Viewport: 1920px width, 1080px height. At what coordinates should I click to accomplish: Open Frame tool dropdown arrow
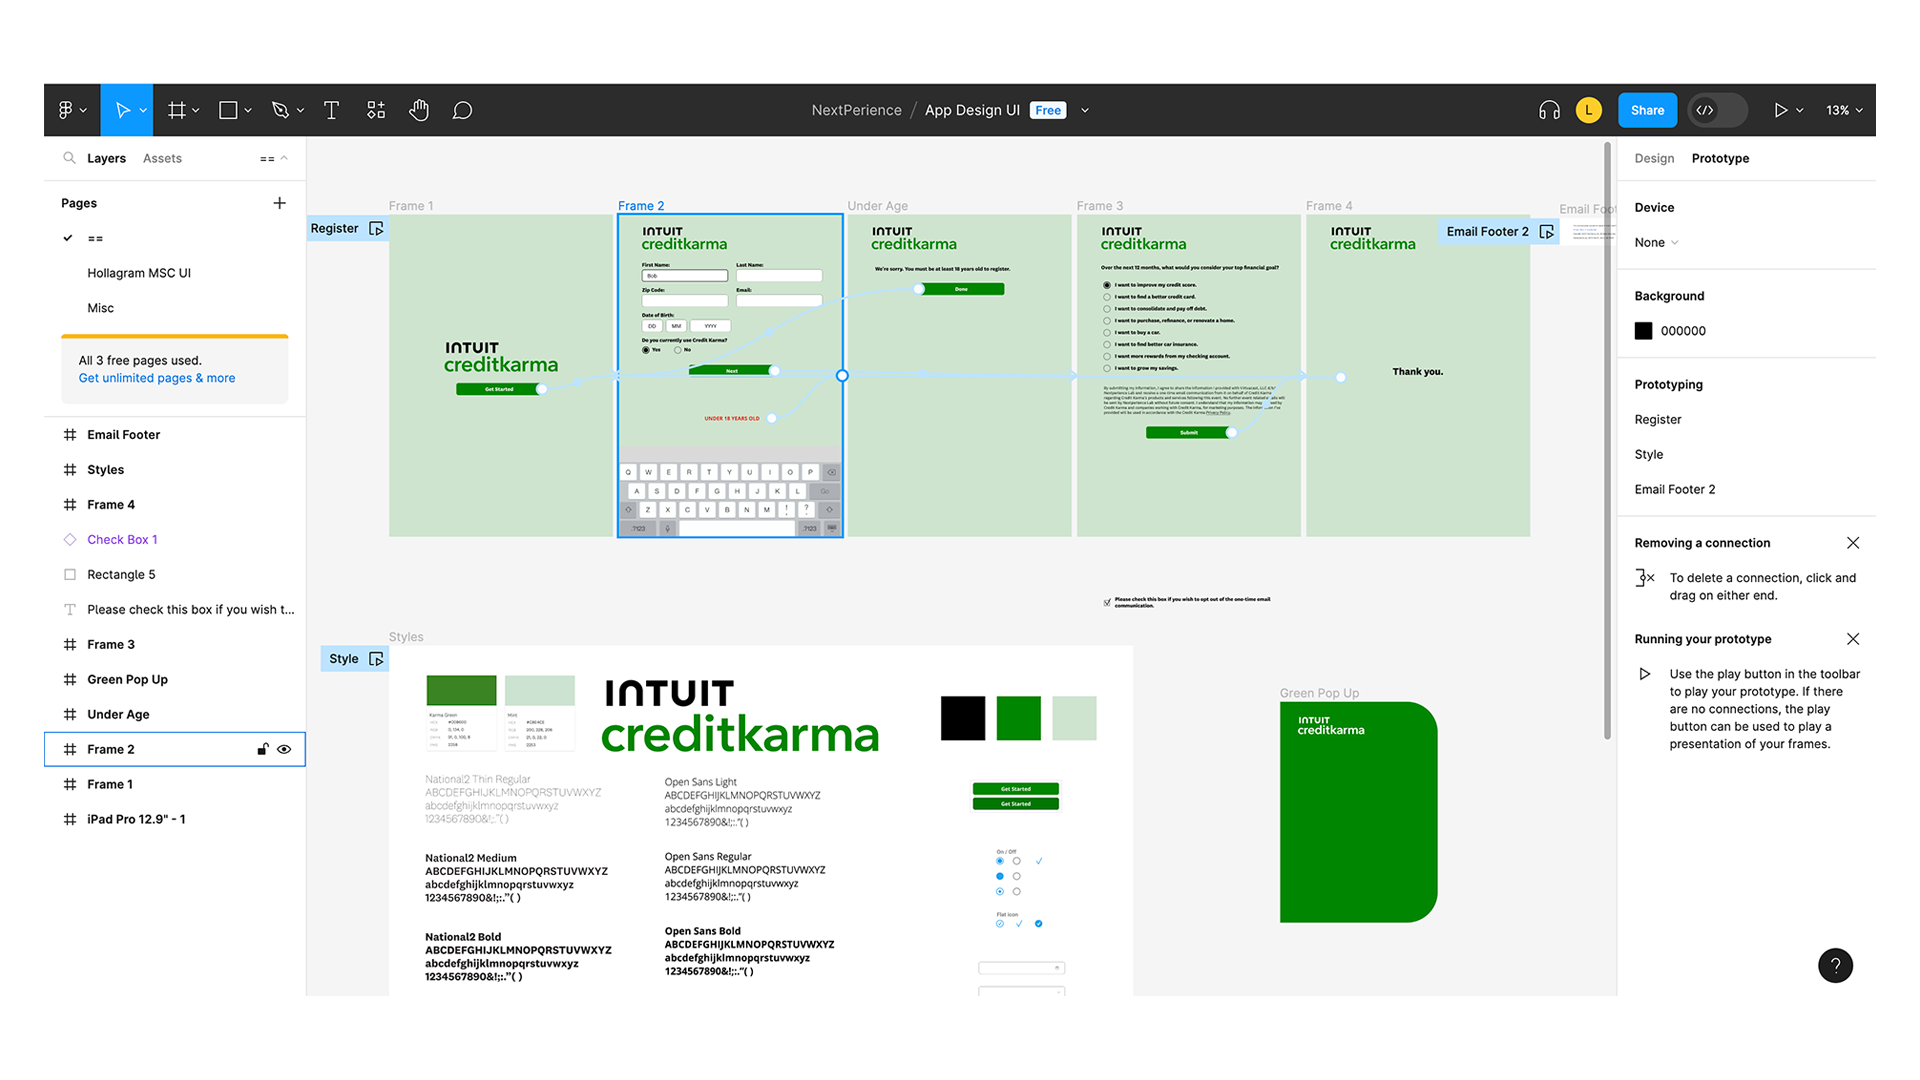(x=196, y=110)
